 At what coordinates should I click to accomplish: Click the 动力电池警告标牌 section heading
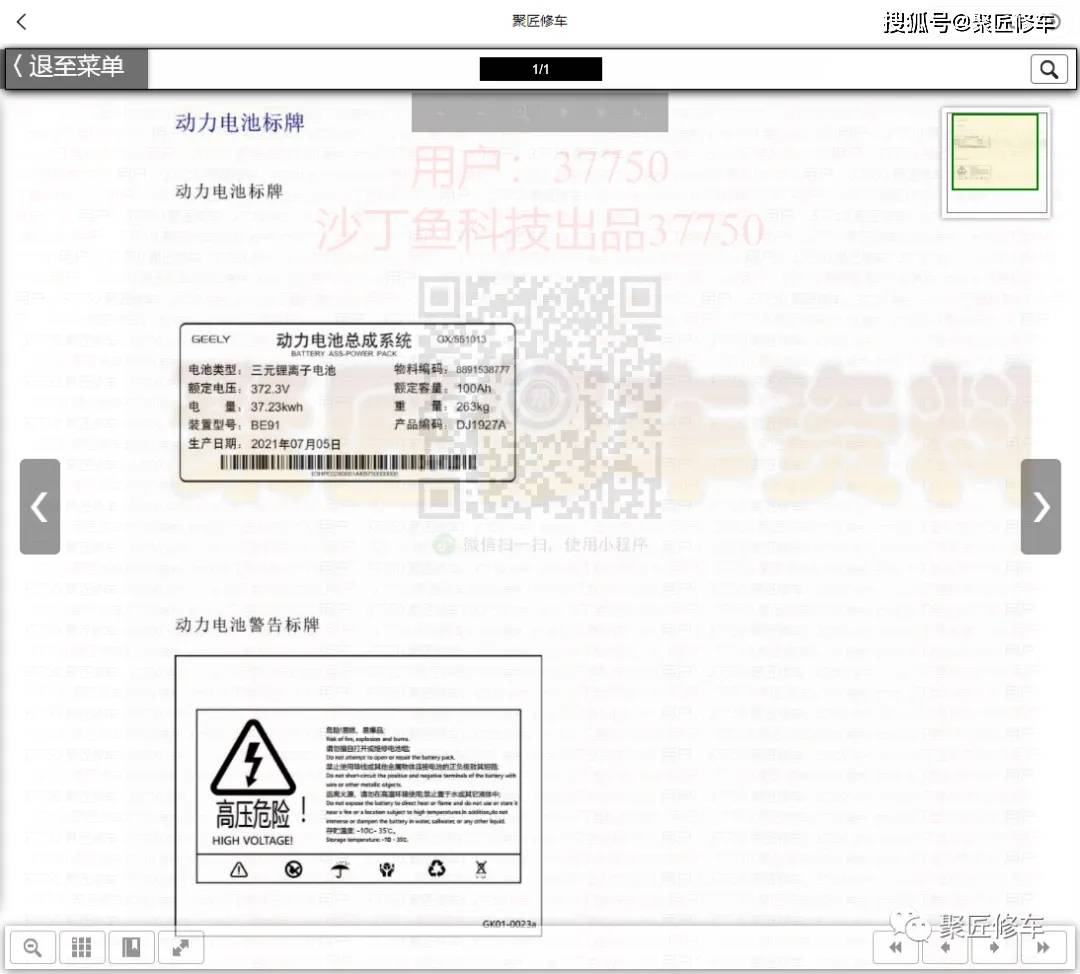click(x=247, y=625)
